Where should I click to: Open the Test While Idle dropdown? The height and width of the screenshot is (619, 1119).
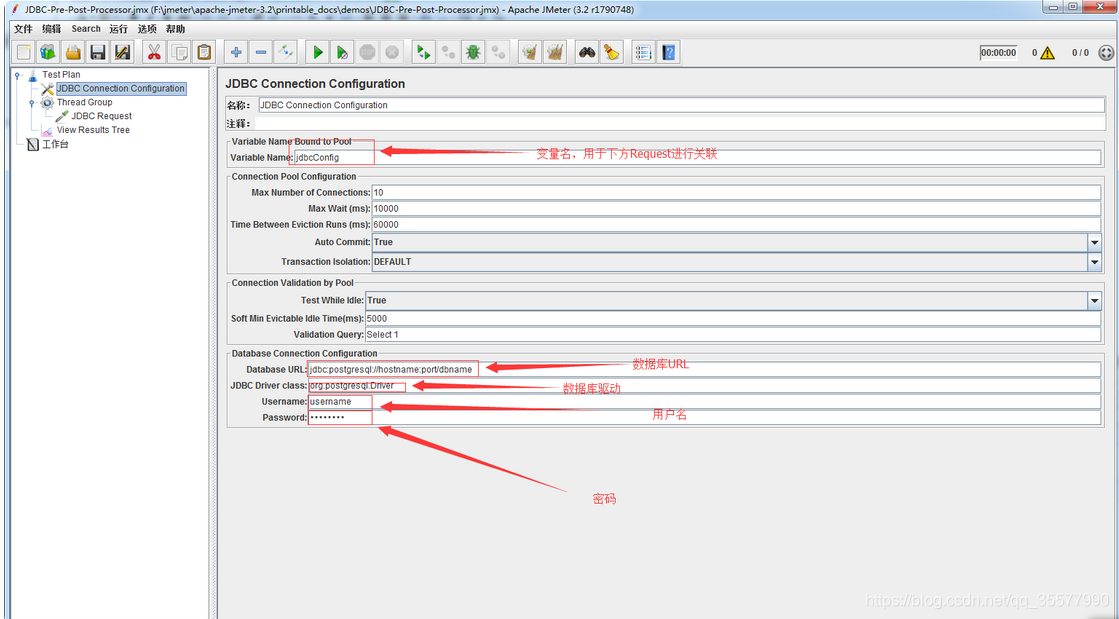tap(1095, 301)
